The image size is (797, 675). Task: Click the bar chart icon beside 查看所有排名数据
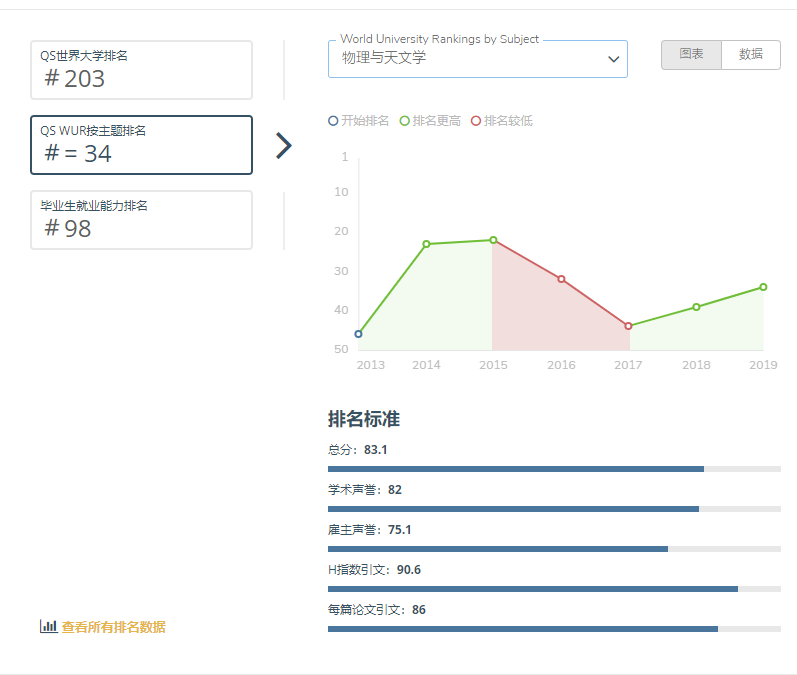coord(48,626)
